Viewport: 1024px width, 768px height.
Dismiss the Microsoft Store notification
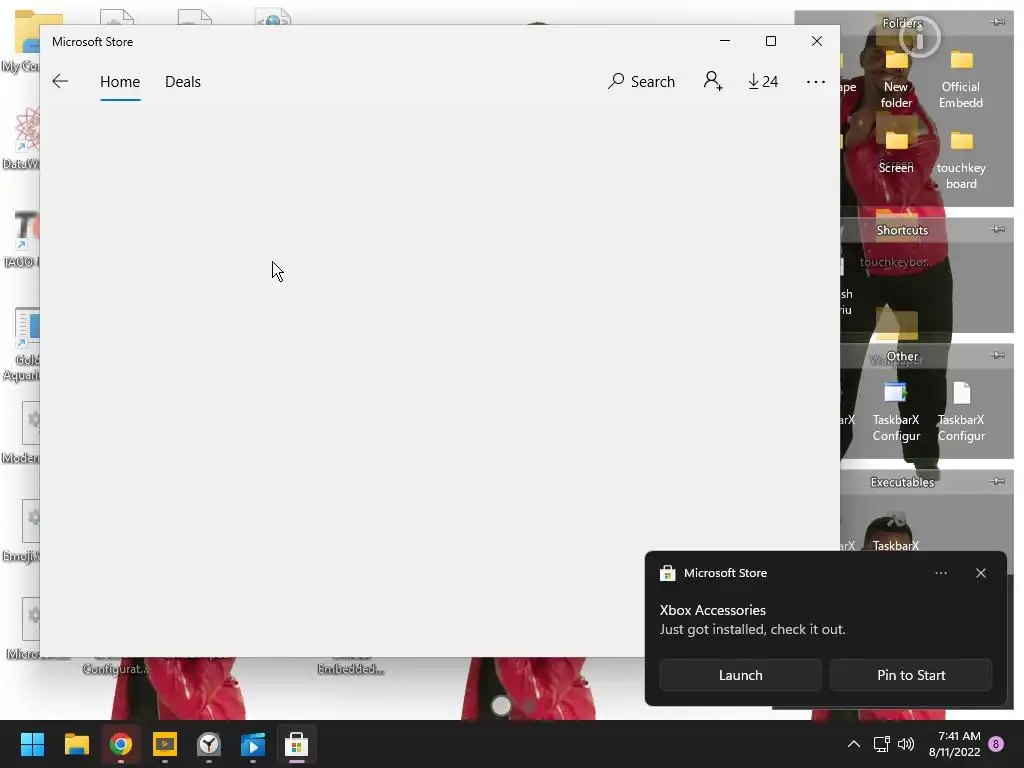[980, 573]
